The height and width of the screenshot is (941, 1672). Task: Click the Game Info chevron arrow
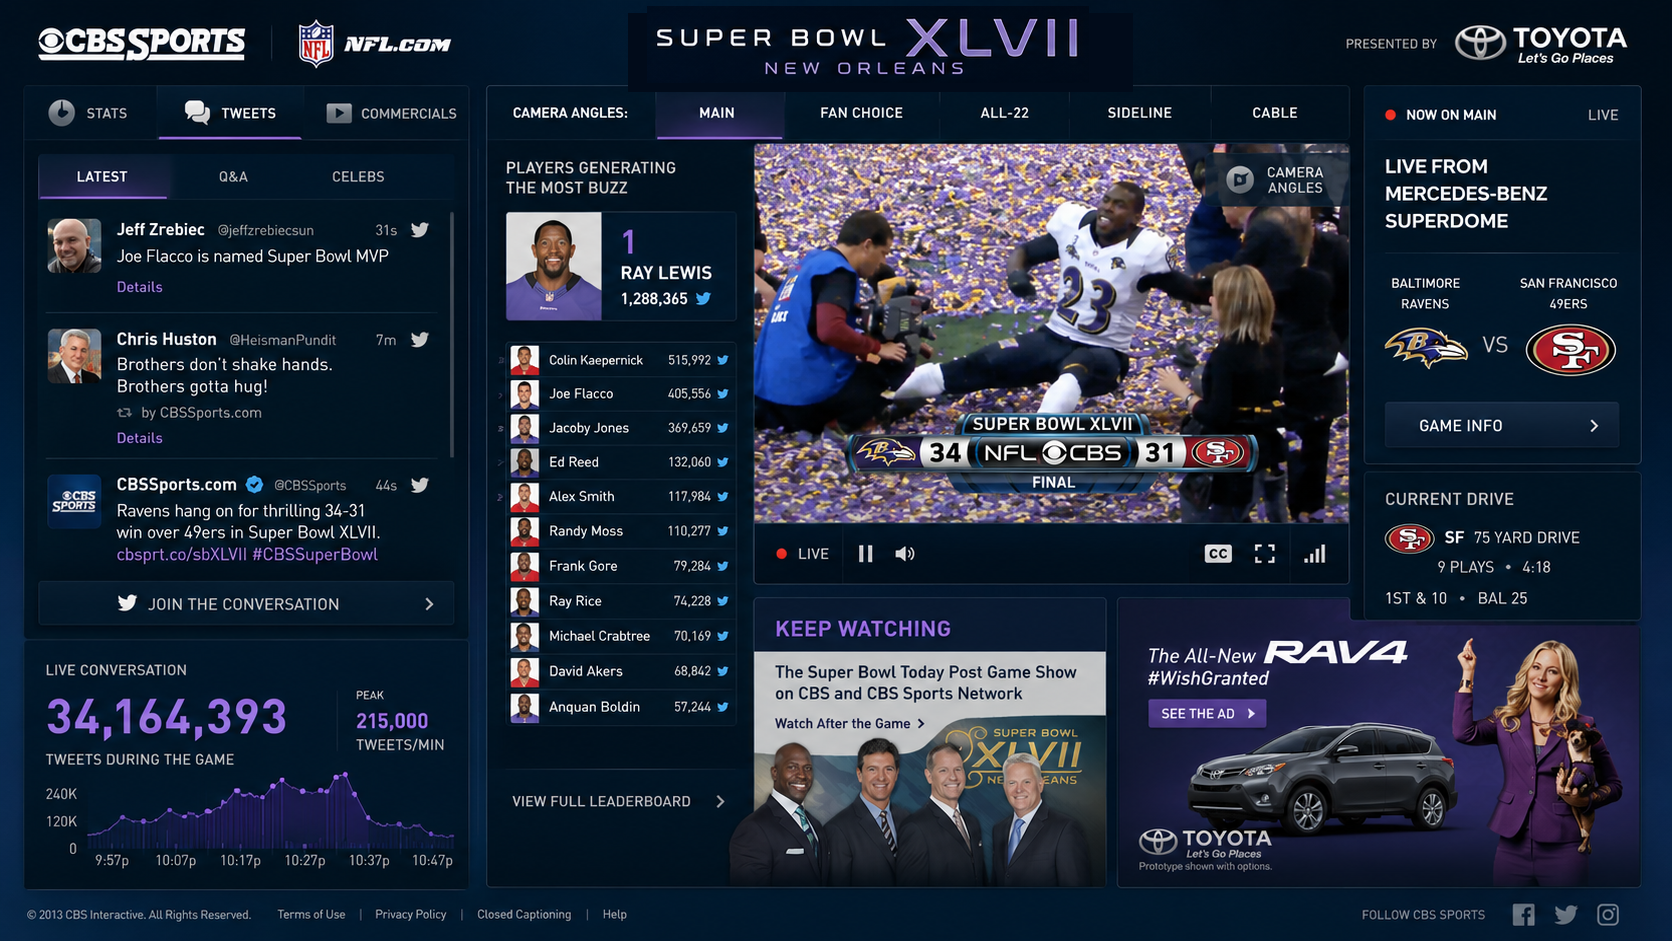(1594, 426)
